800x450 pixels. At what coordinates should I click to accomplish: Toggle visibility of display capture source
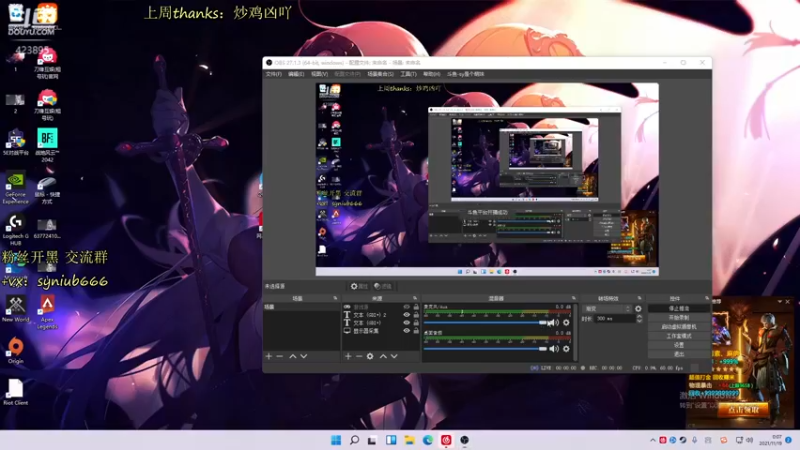407,331
